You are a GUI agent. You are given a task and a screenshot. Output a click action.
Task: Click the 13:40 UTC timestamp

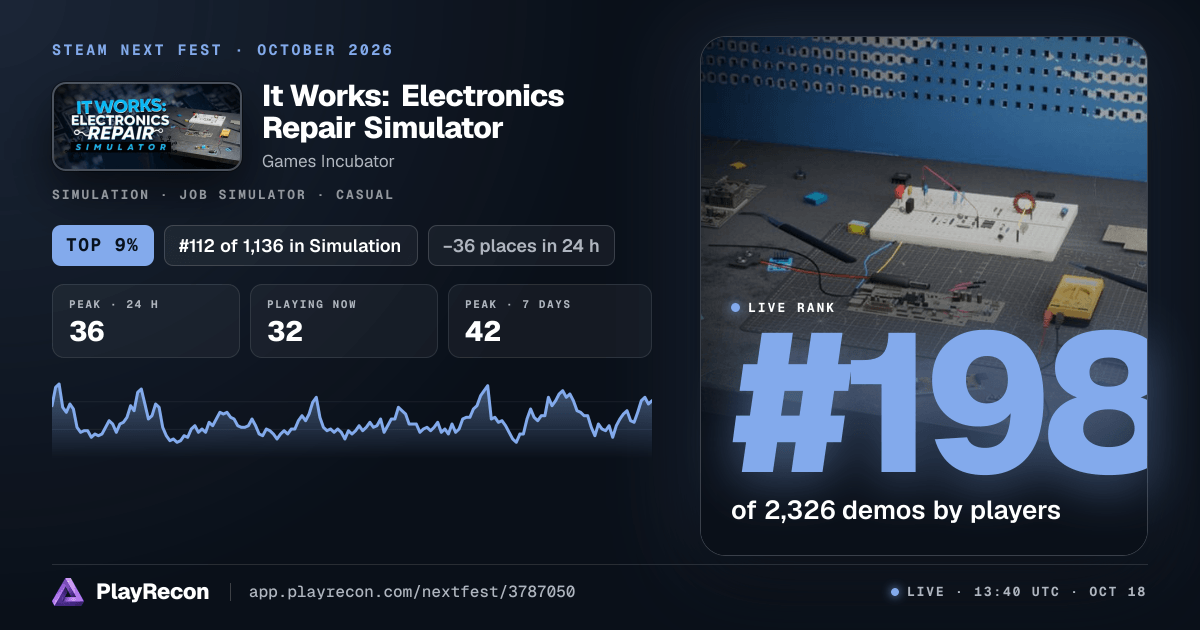pyautogui.click(x=1016, y=592)
